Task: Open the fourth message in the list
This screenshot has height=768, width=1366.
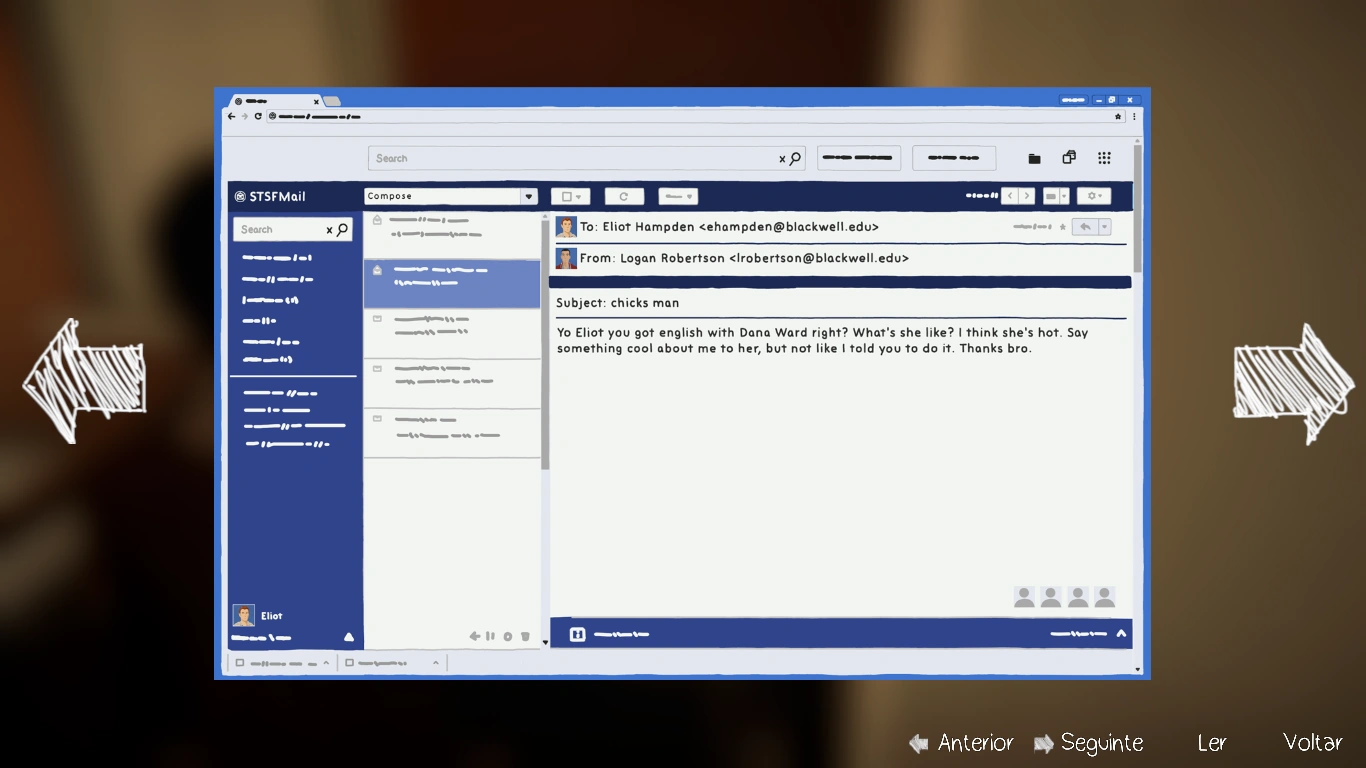Action: pyautogui.click(x=452, y=384)
